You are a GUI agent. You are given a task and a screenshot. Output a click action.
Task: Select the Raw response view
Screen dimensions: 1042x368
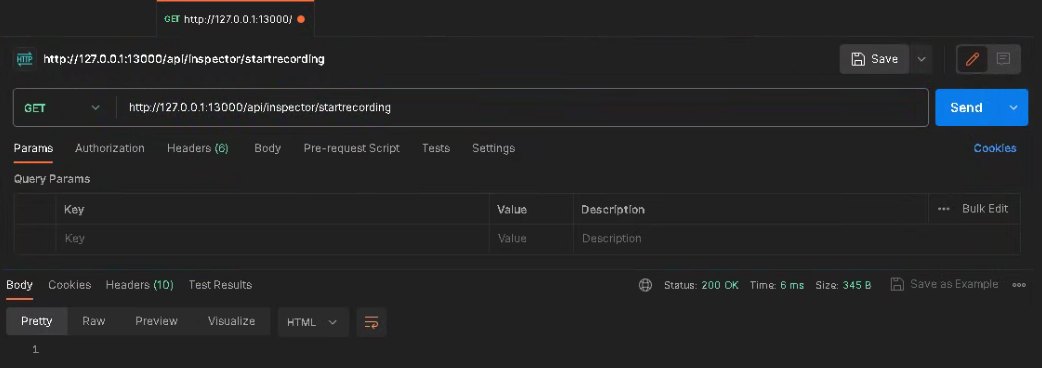coord(94,322)
